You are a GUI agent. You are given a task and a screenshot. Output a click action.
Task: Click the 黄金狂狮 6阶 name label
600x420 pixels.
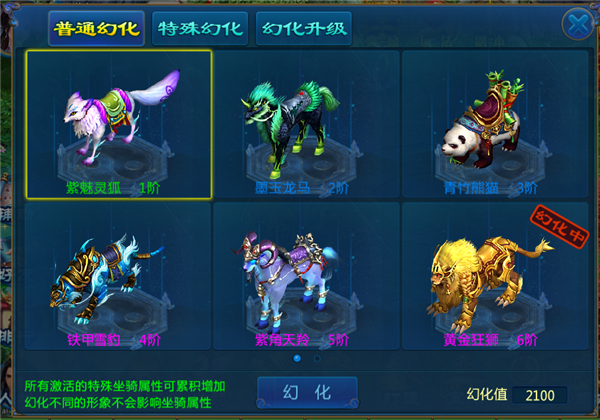click(491, 340)
